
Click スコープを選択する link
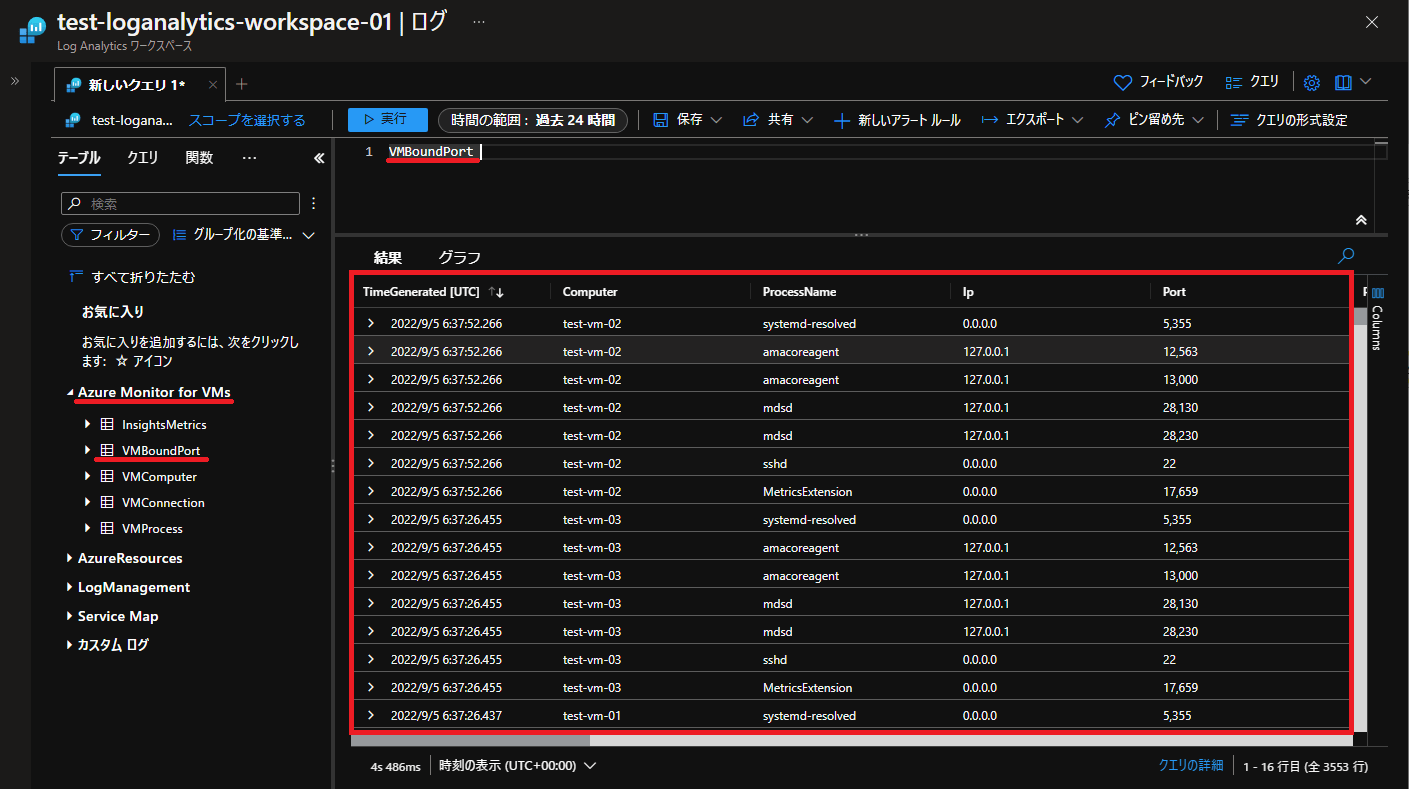[247, 120]
